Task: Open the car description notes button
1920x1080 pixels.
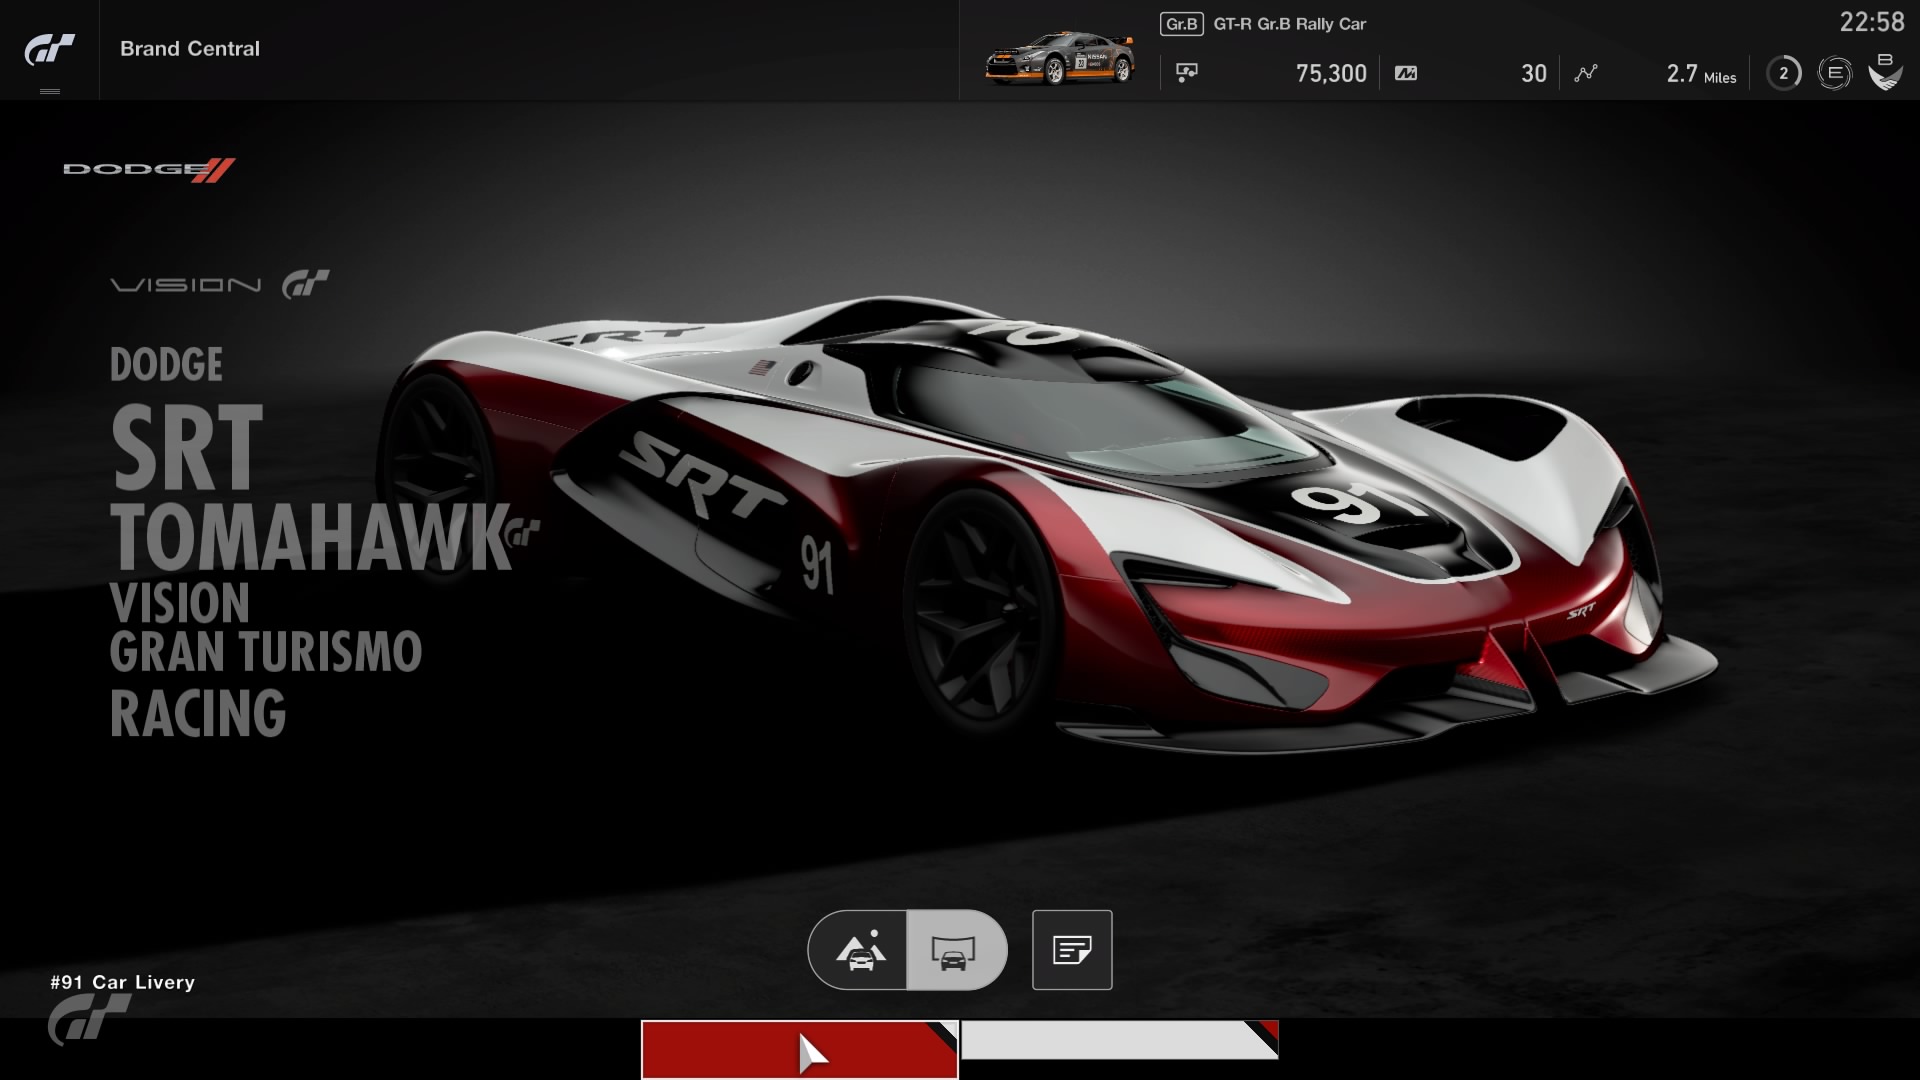Action: point(1072,950)
